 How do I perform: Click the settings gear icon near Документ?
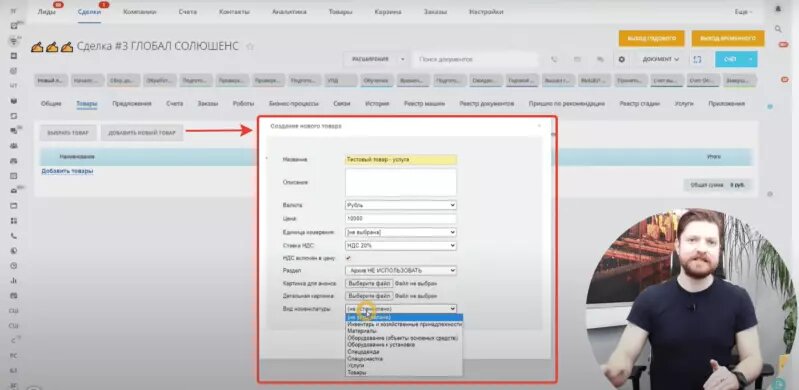coord(621,59)
